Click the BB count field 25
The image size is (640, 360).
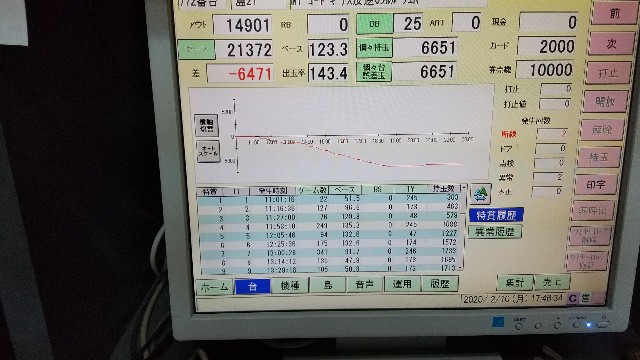(x=409, y=24)
